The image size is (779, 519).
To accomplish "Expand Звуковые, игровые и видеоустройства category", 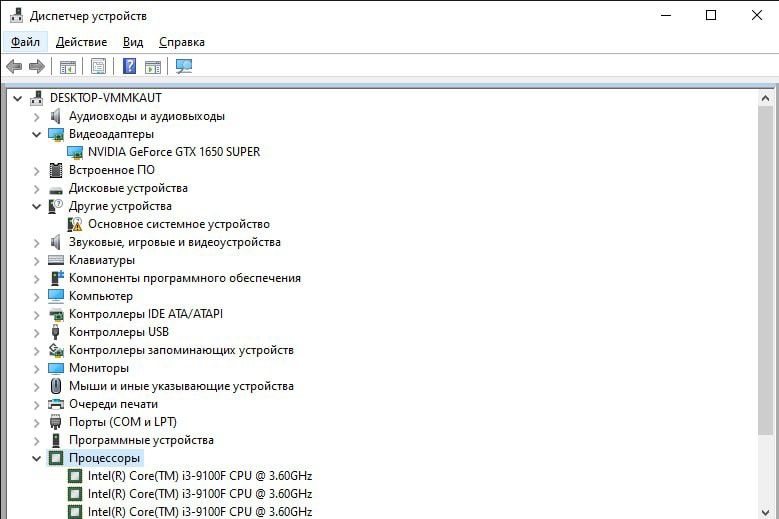I will pyautogui.click(x=36, y=243).
